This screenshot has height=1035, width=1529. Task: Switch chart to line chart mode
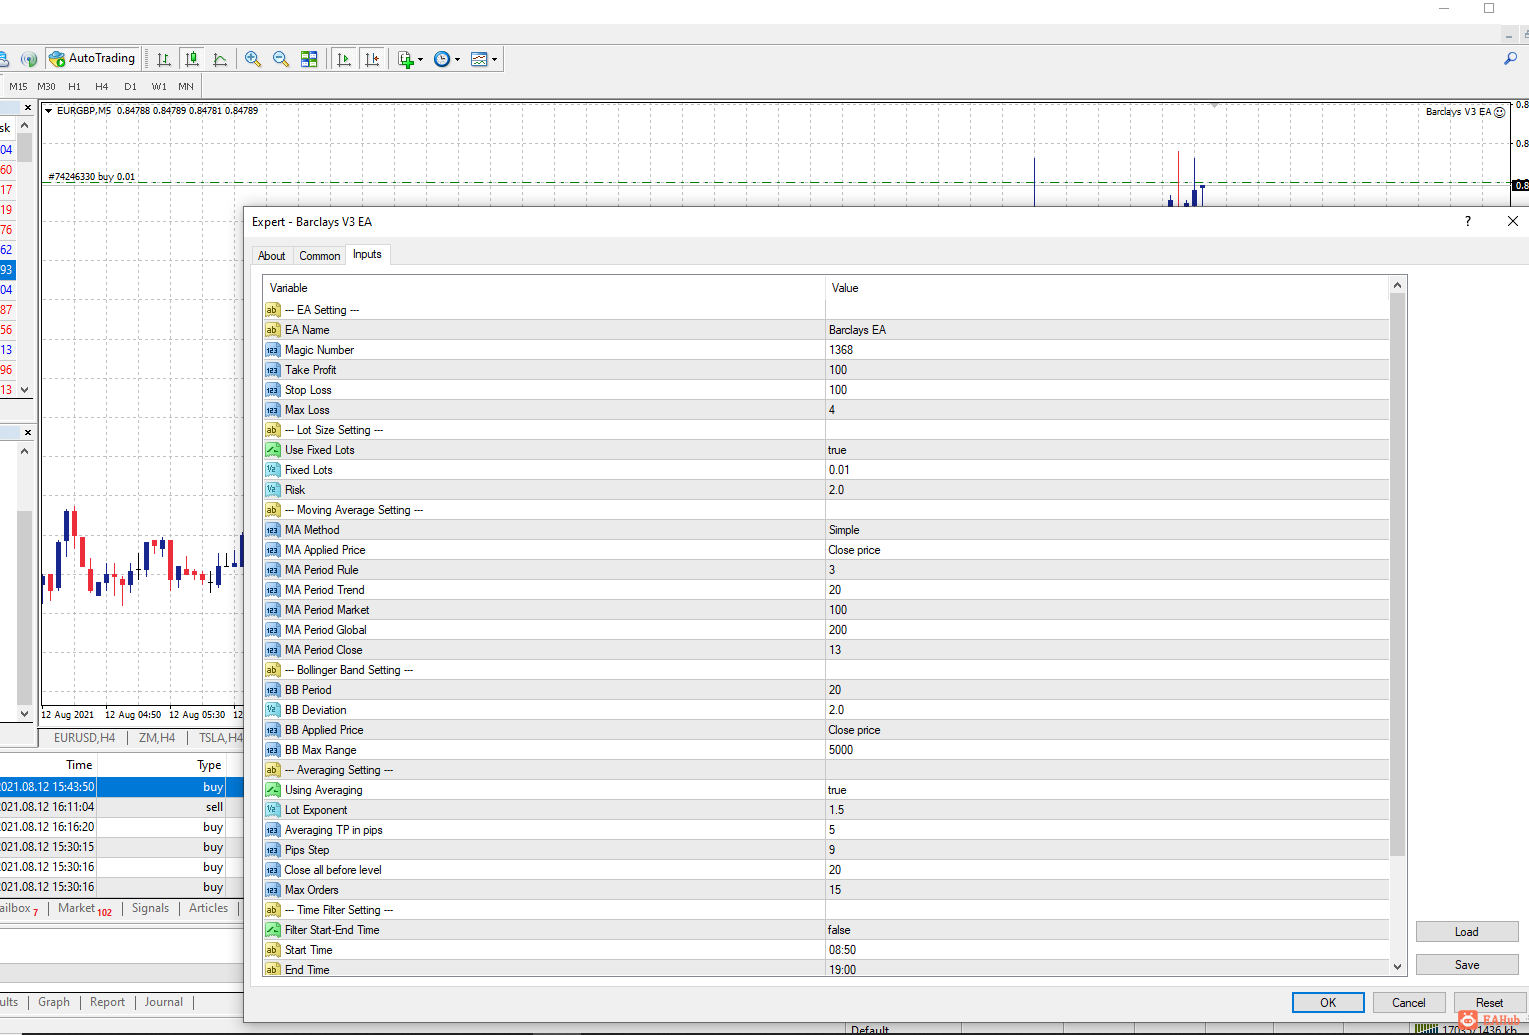click(220, 59)
